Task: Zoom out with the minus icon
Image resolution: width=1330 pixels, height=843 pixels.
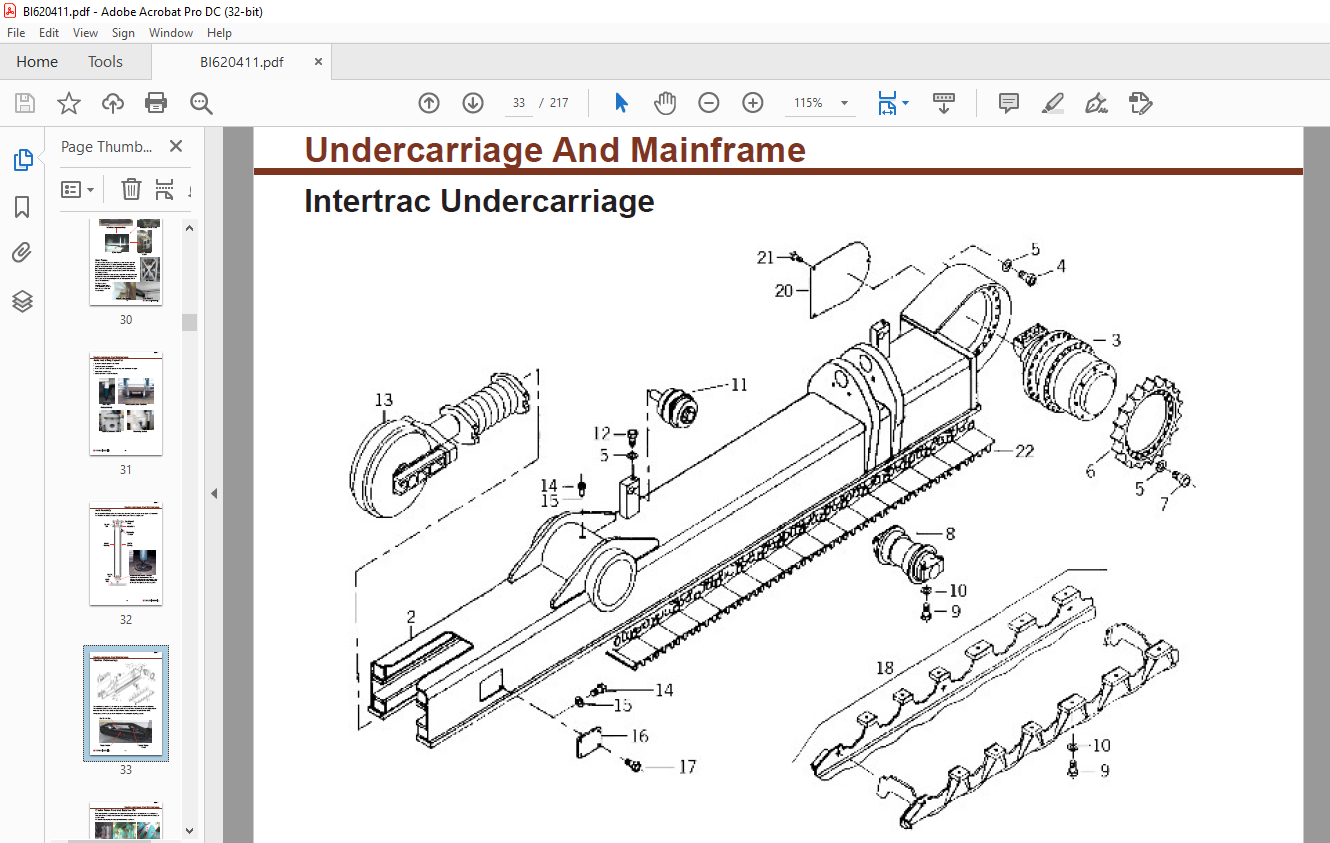Action: 709,103
